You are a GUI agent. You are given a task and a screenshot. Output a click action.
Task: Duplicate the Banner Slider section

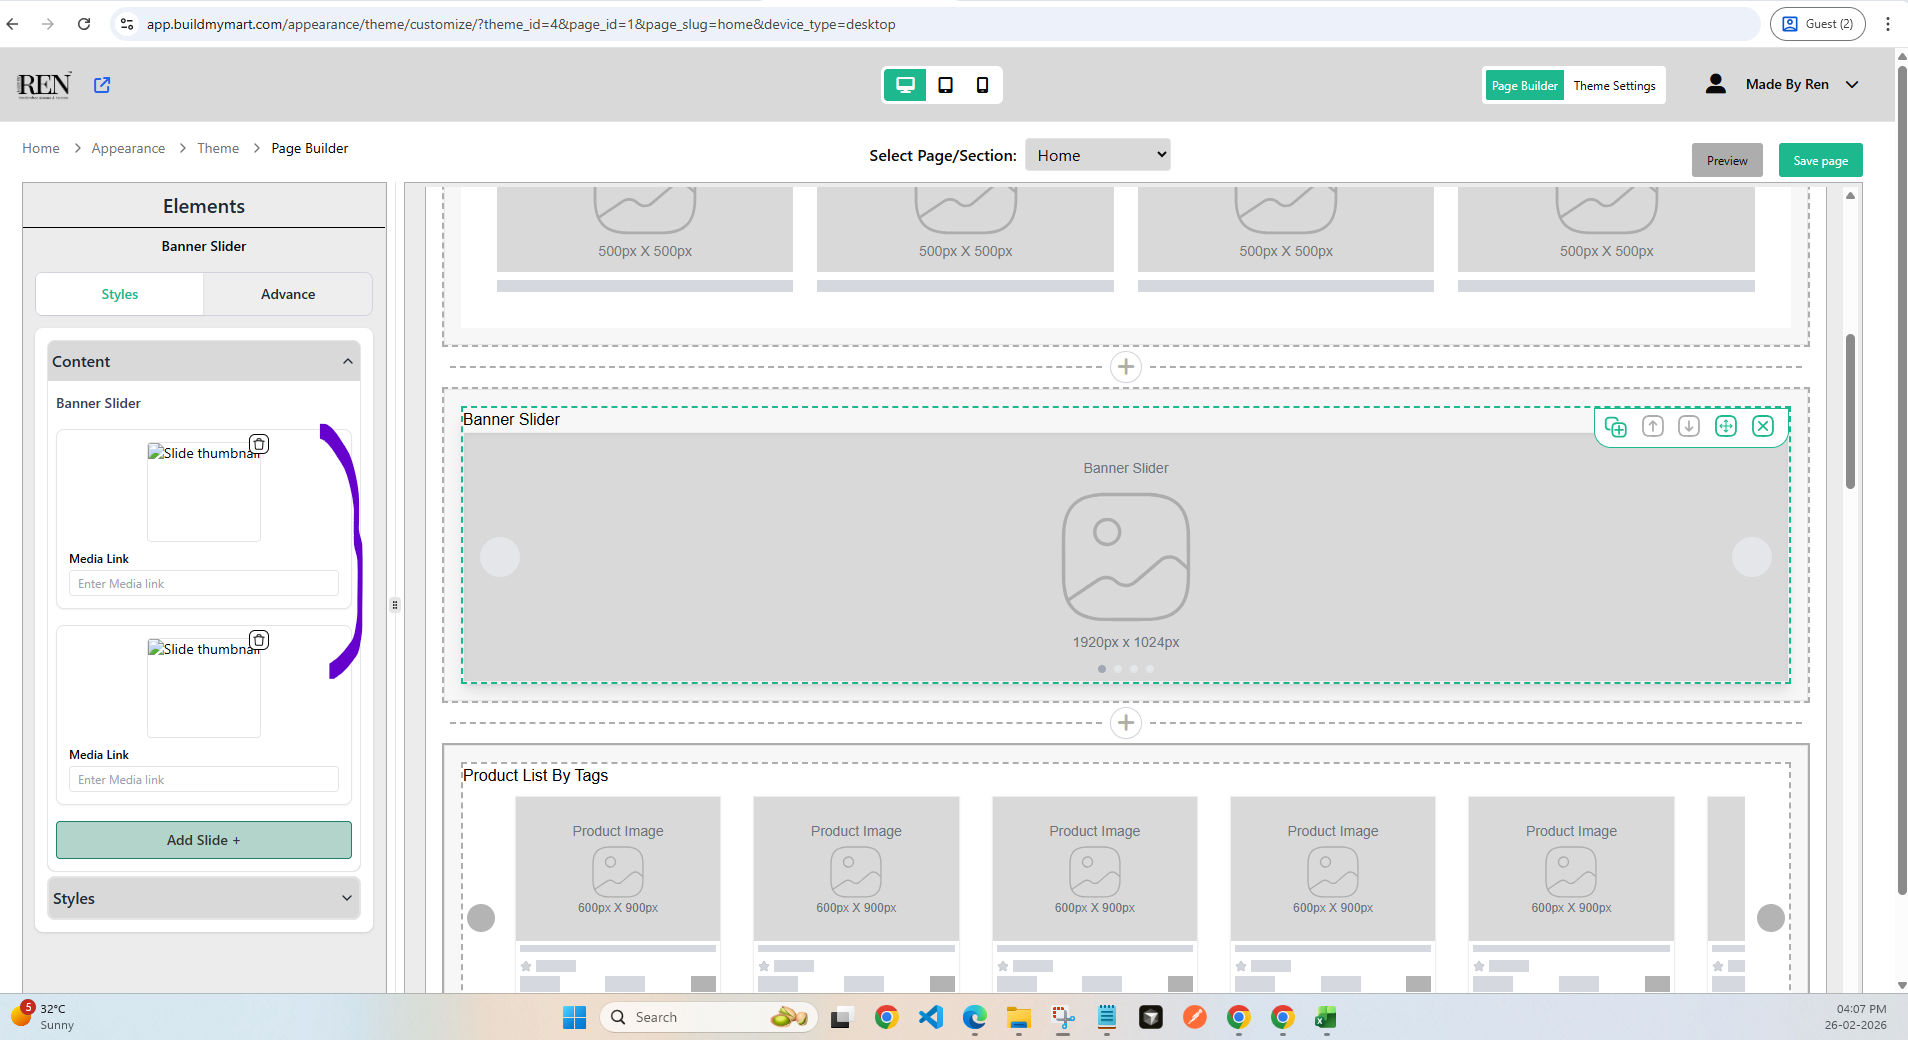(x=1615, y=427)
